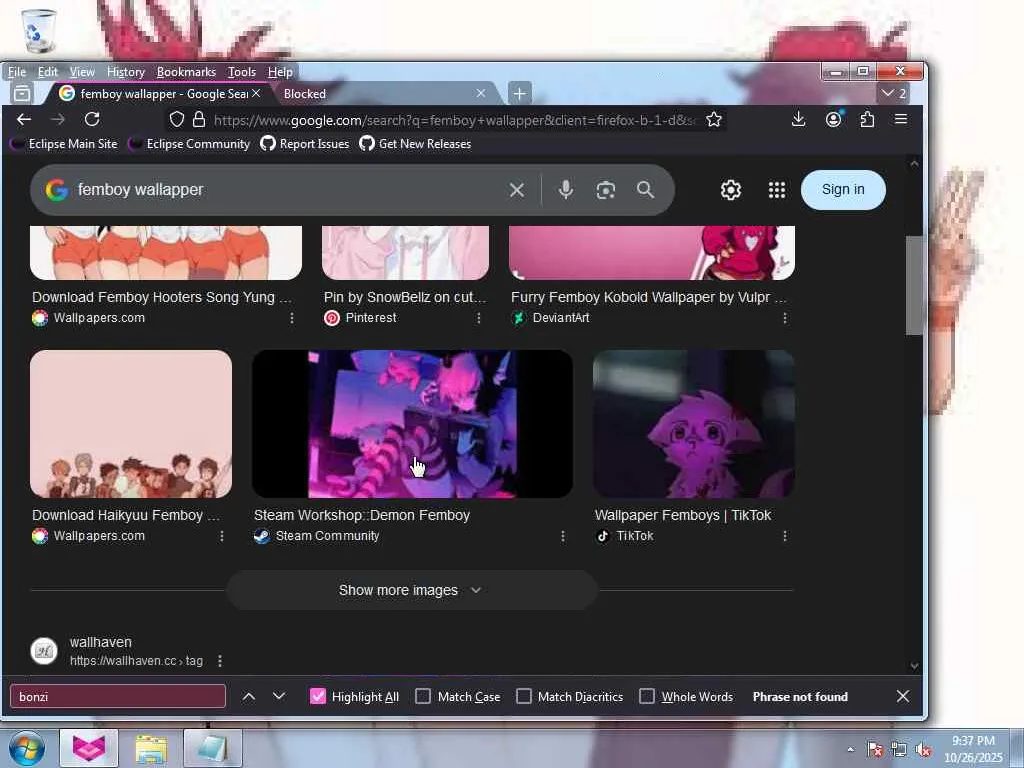Open more options for Pinterest result
Viewport: 1024px width, 768px height.
coord(479,318)
